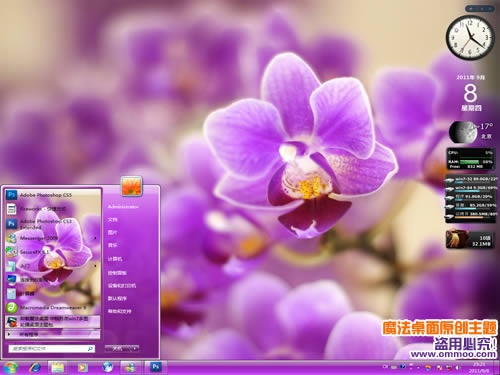Open Music (音乐) link

pyautogui.click(x=112, y=245)
